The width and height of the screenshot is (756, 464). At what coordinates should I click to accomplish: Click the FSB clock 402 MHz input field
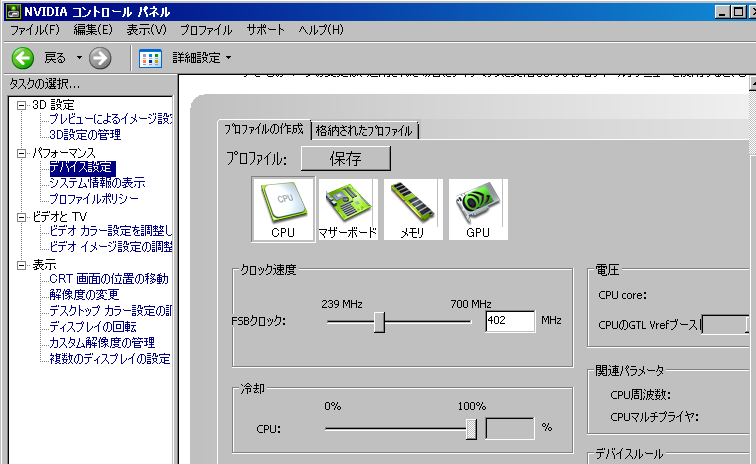(x=510, y=321)
